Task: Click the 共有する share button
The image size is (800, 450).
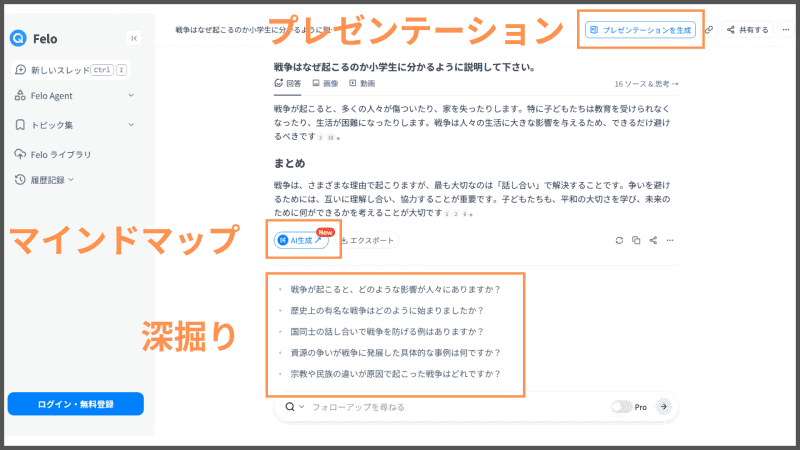Action: (747, 30)
